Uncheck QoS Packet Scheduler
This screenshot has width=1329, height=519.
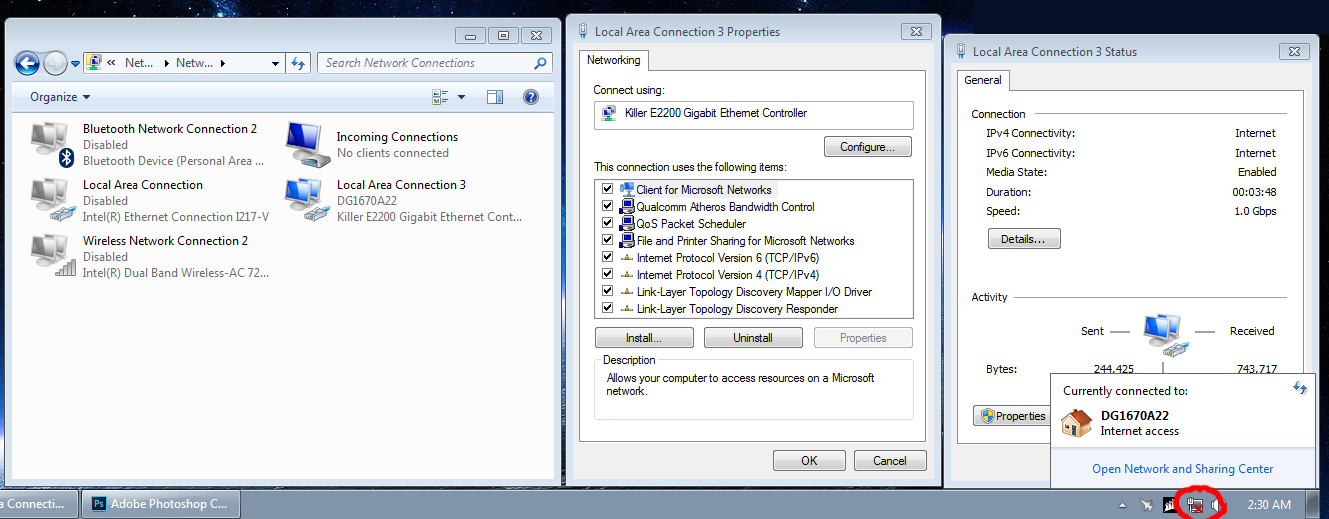(607, 223)
